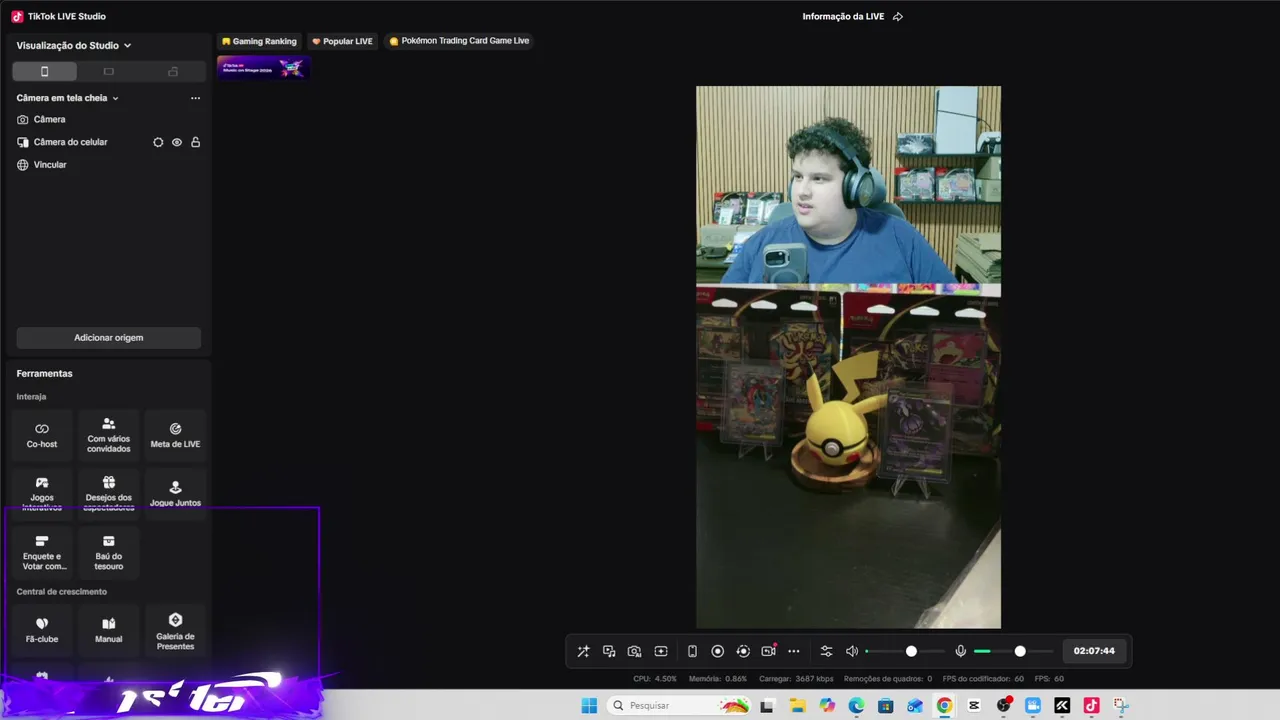Click the Remoções de quadros status readout
1280x720 pixels.
(888, 679)
